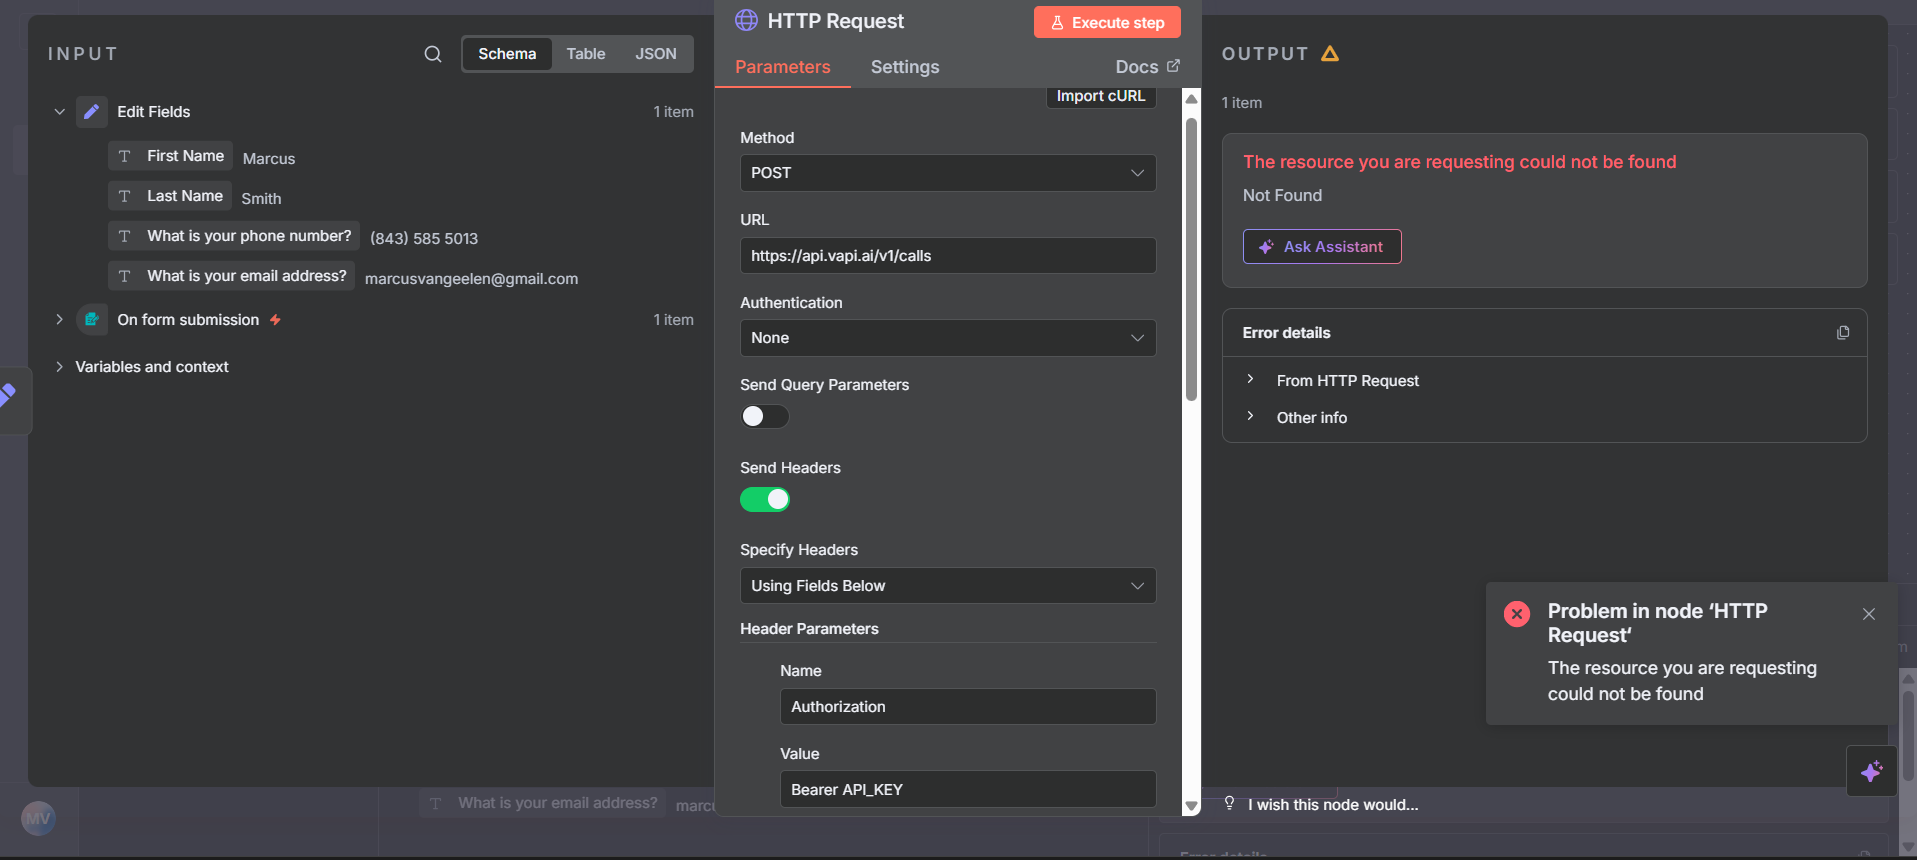This screenshot has height=860, width=1917.
Task: Expand the 'Other info' error section
Action: [1250, 416]
